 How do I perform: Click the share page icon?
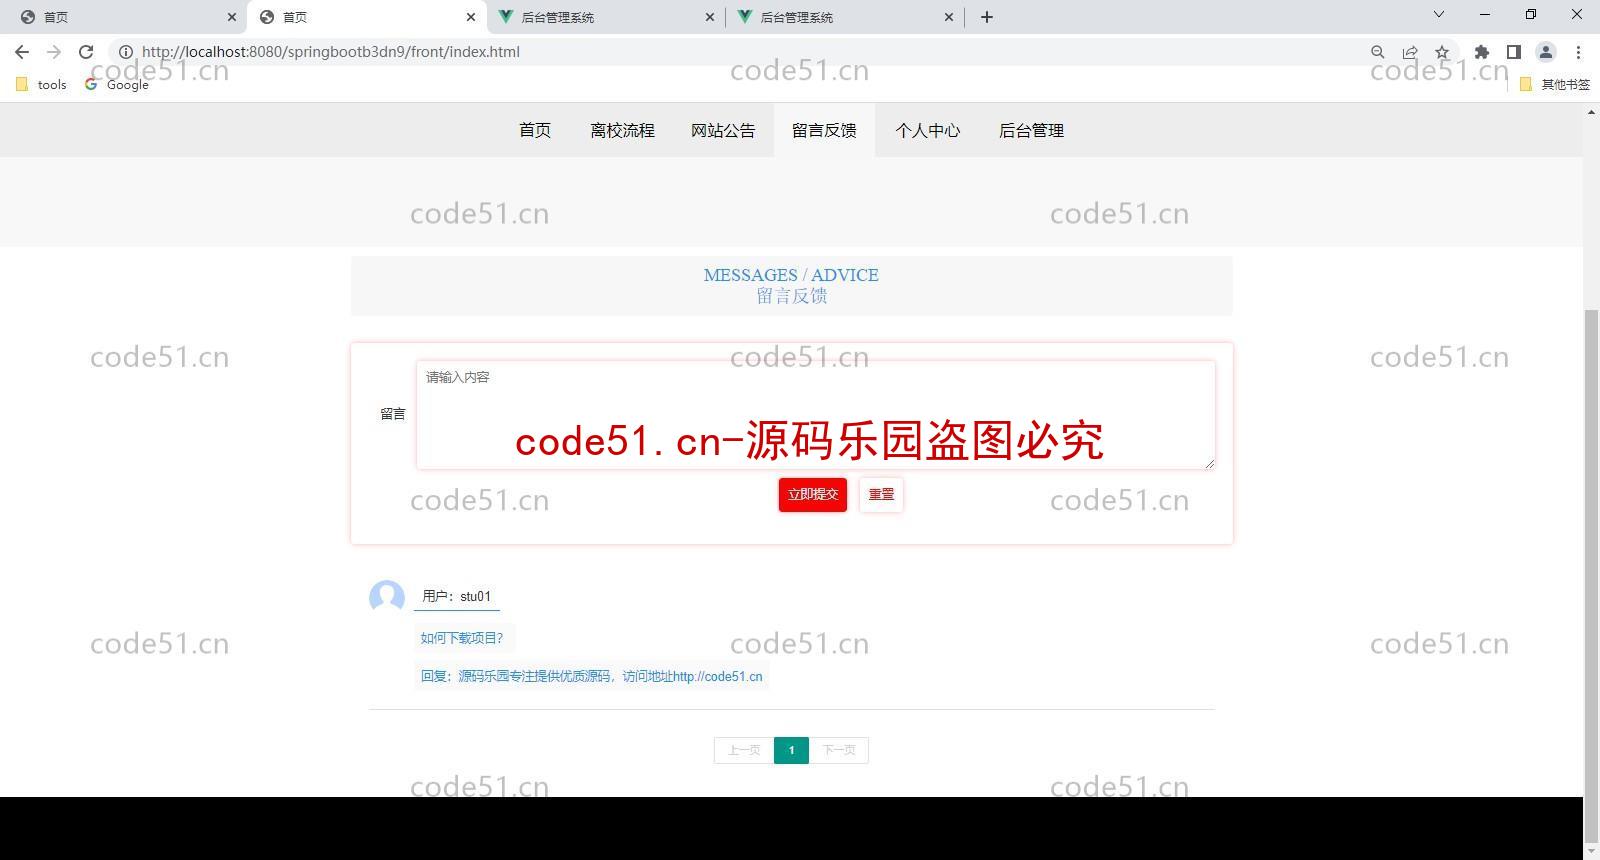point(1410,52)
